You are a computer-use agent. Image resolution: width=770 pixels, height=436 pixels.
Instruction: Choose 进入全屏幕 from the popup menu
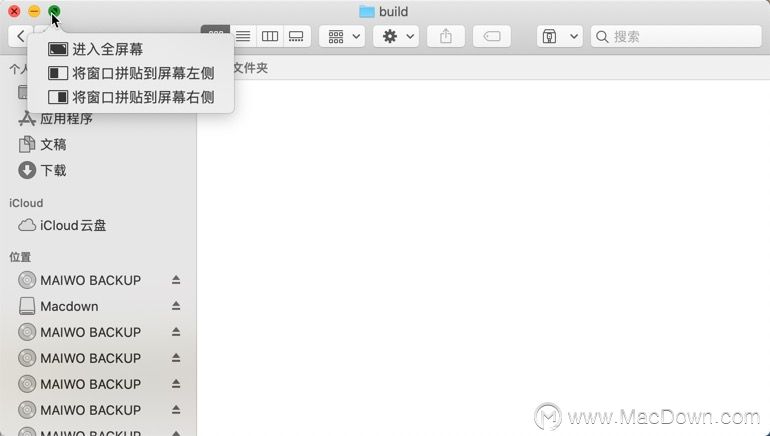point(131,49)
